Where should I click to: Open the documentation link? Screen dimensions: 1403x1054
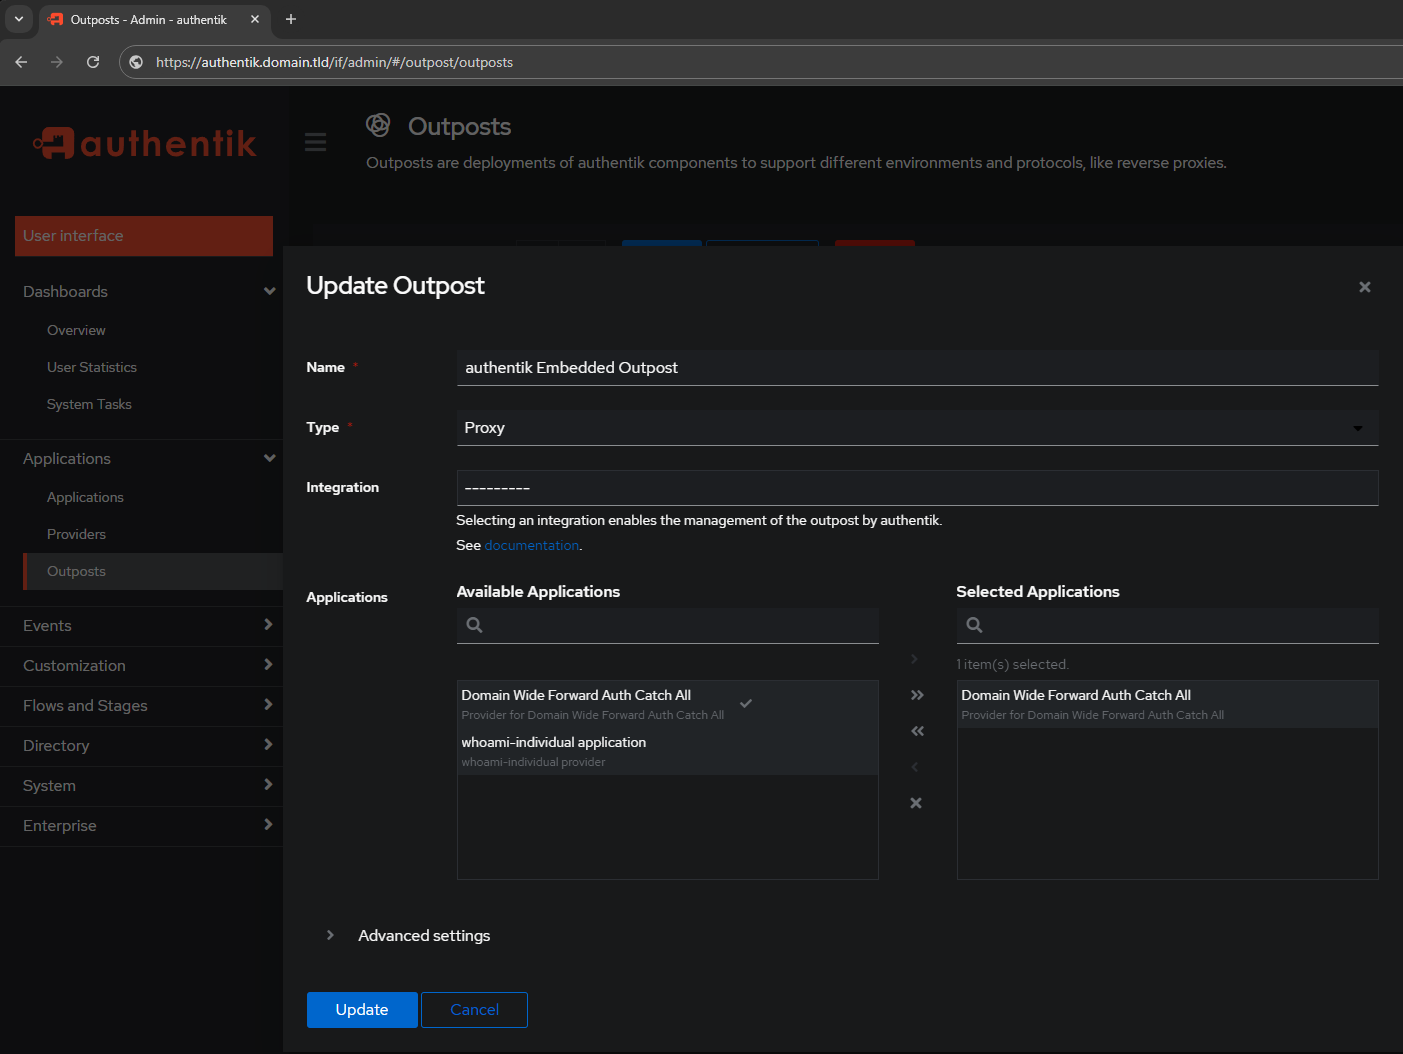532,545
